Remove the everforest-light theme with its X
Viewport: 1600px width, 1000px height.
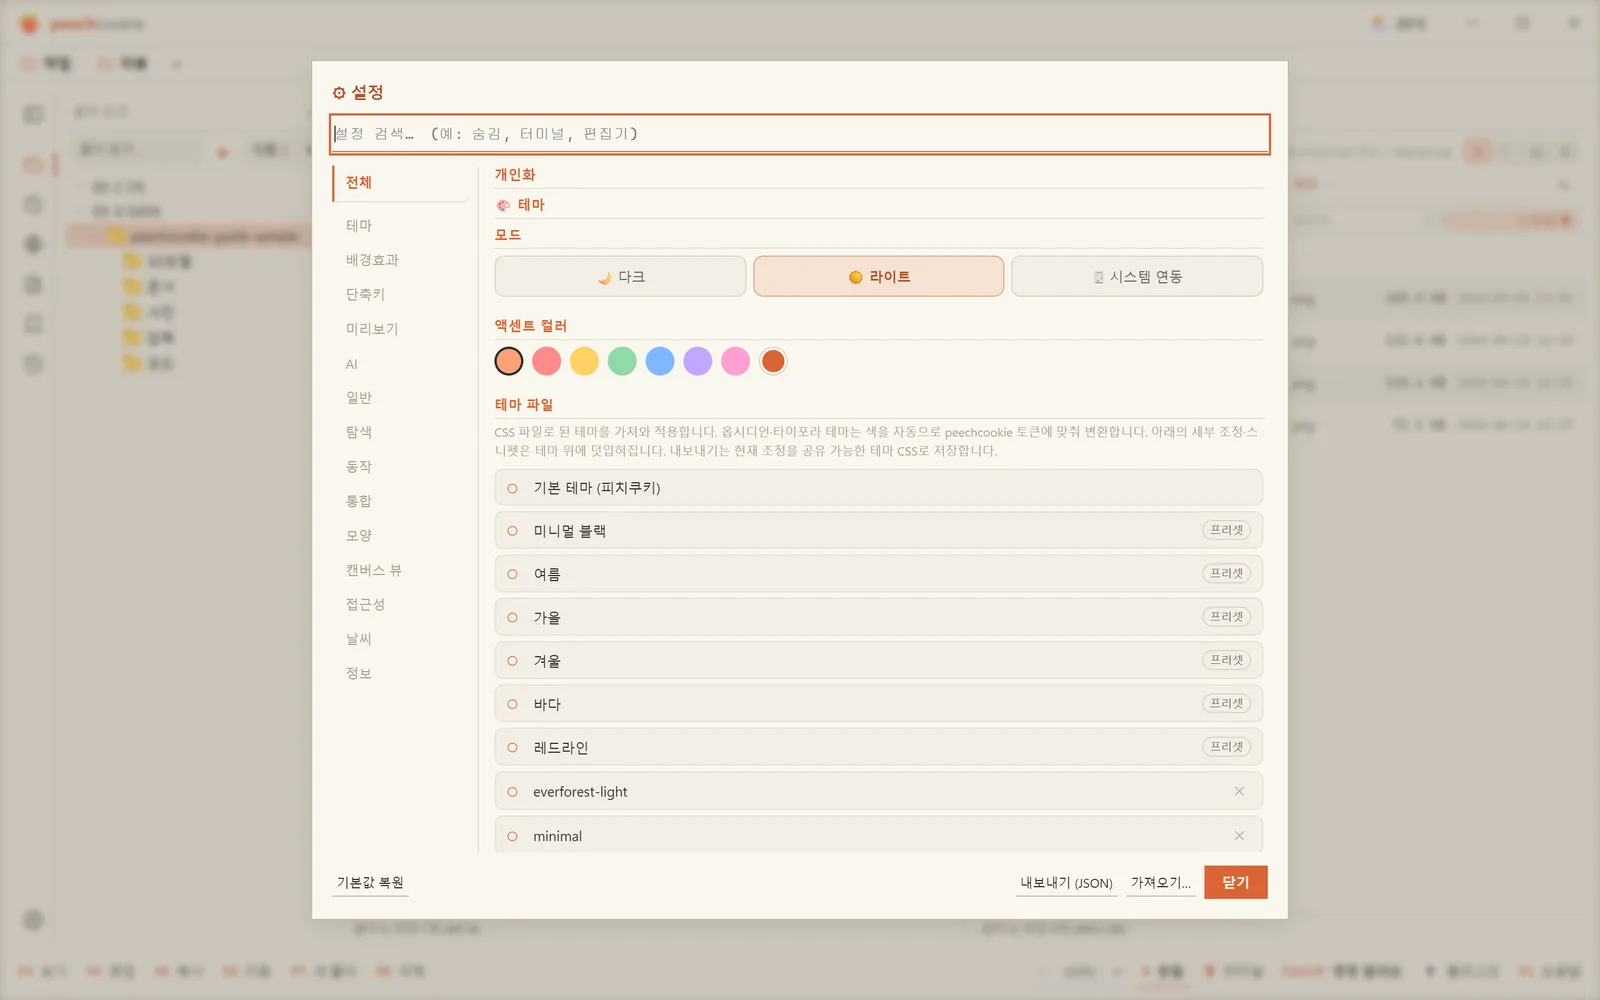point(1239,791)
